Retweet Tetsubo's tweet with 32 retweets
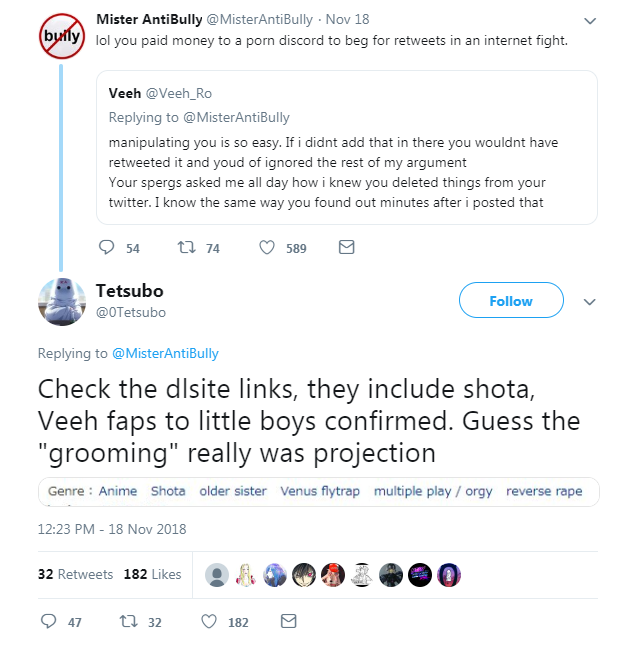Screen dimensions: 635x657 [x=127, y=621]
